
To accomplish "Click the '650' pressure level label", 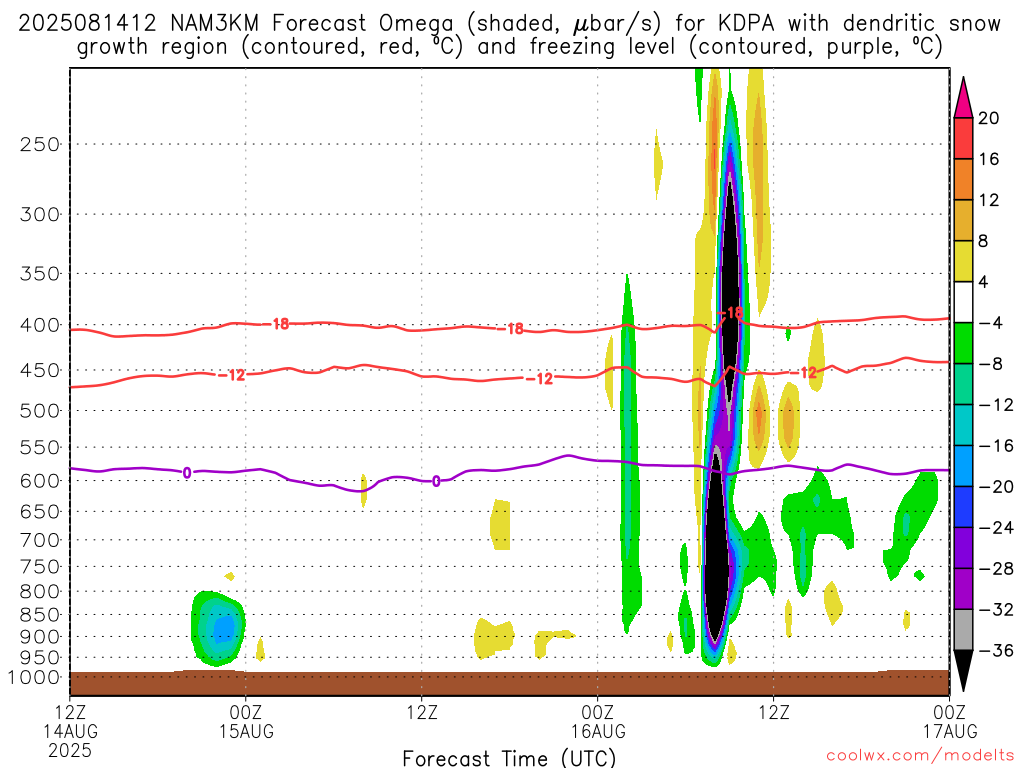I will pos(39,511).
